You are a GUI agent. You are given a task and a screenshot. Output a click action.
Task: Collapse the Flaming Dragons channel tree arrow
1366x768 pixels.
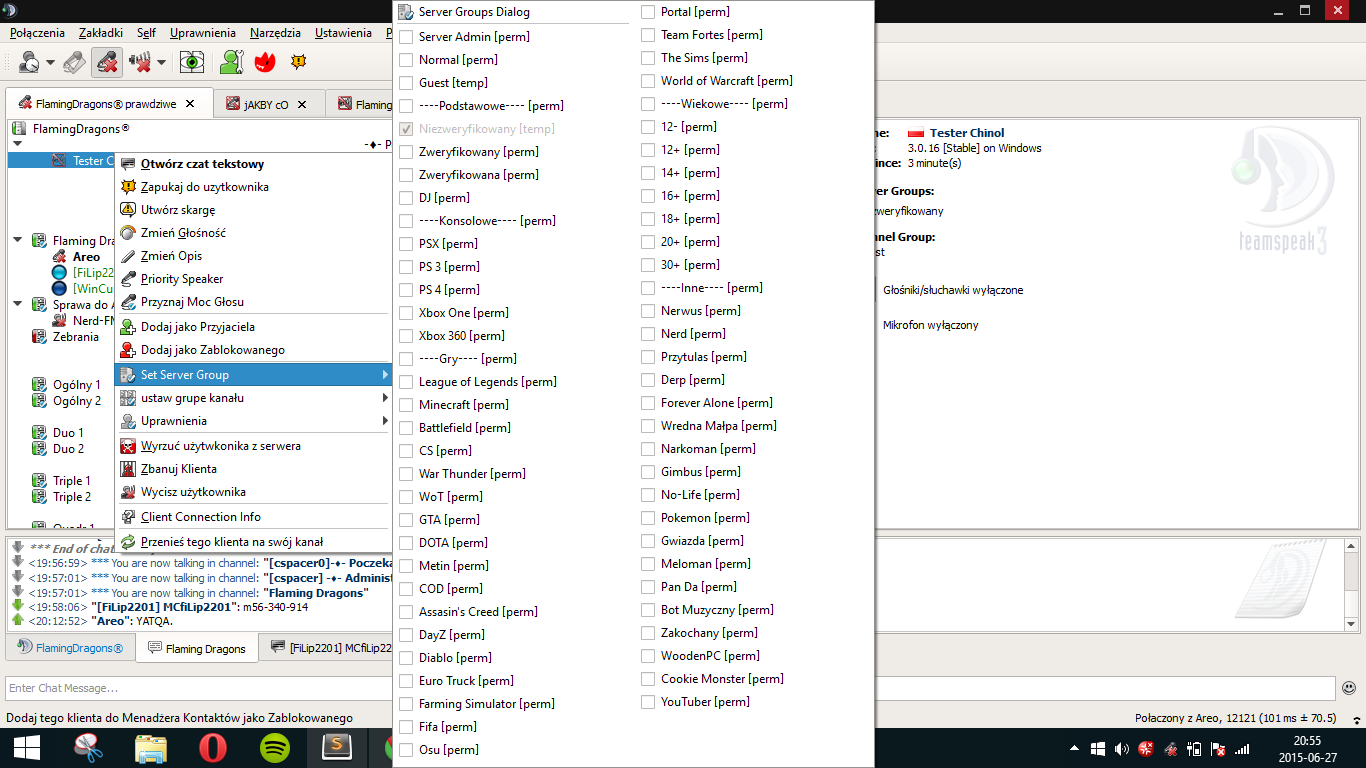tap(18, 240)
